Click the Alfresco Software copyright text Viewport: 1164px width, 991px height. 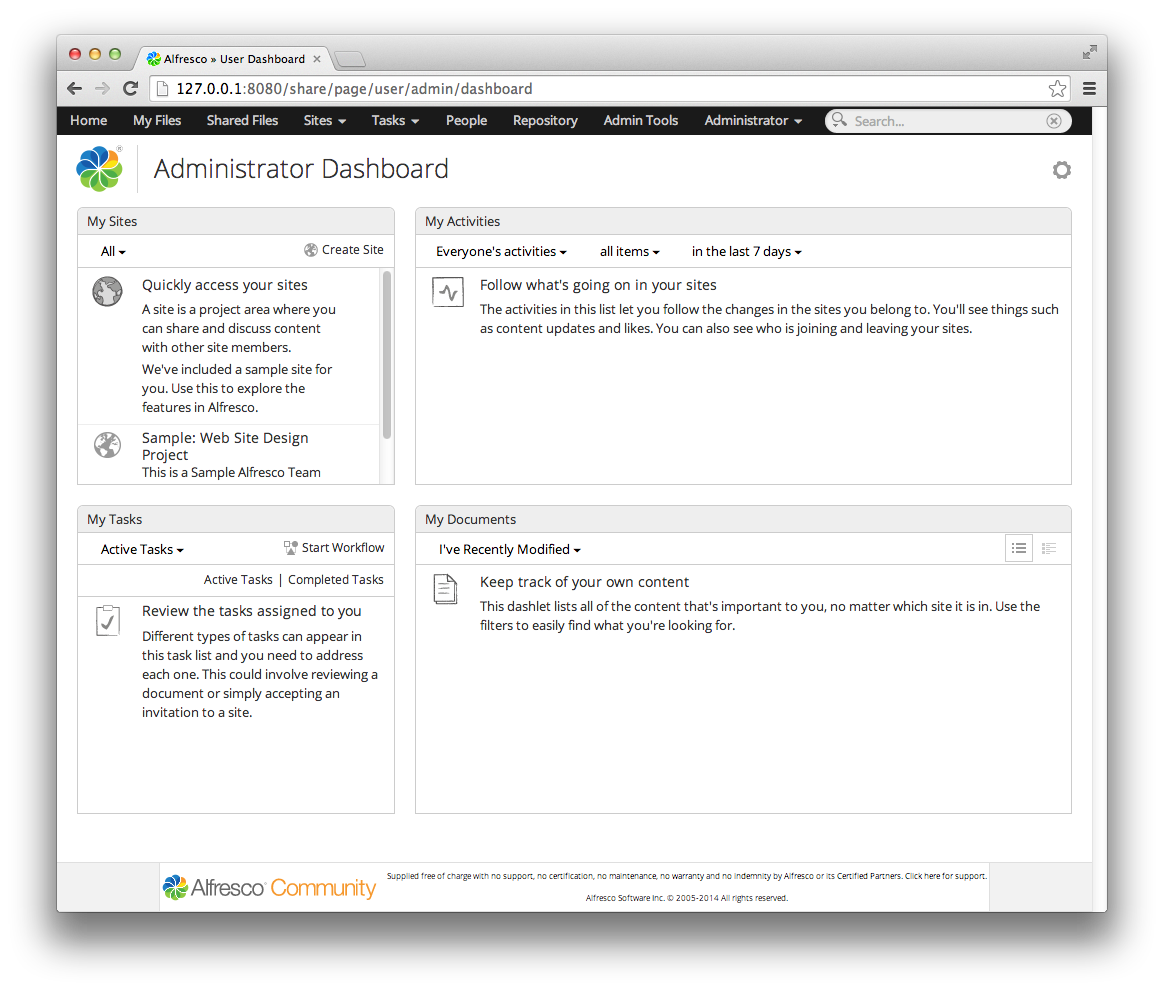coord(687,898)
